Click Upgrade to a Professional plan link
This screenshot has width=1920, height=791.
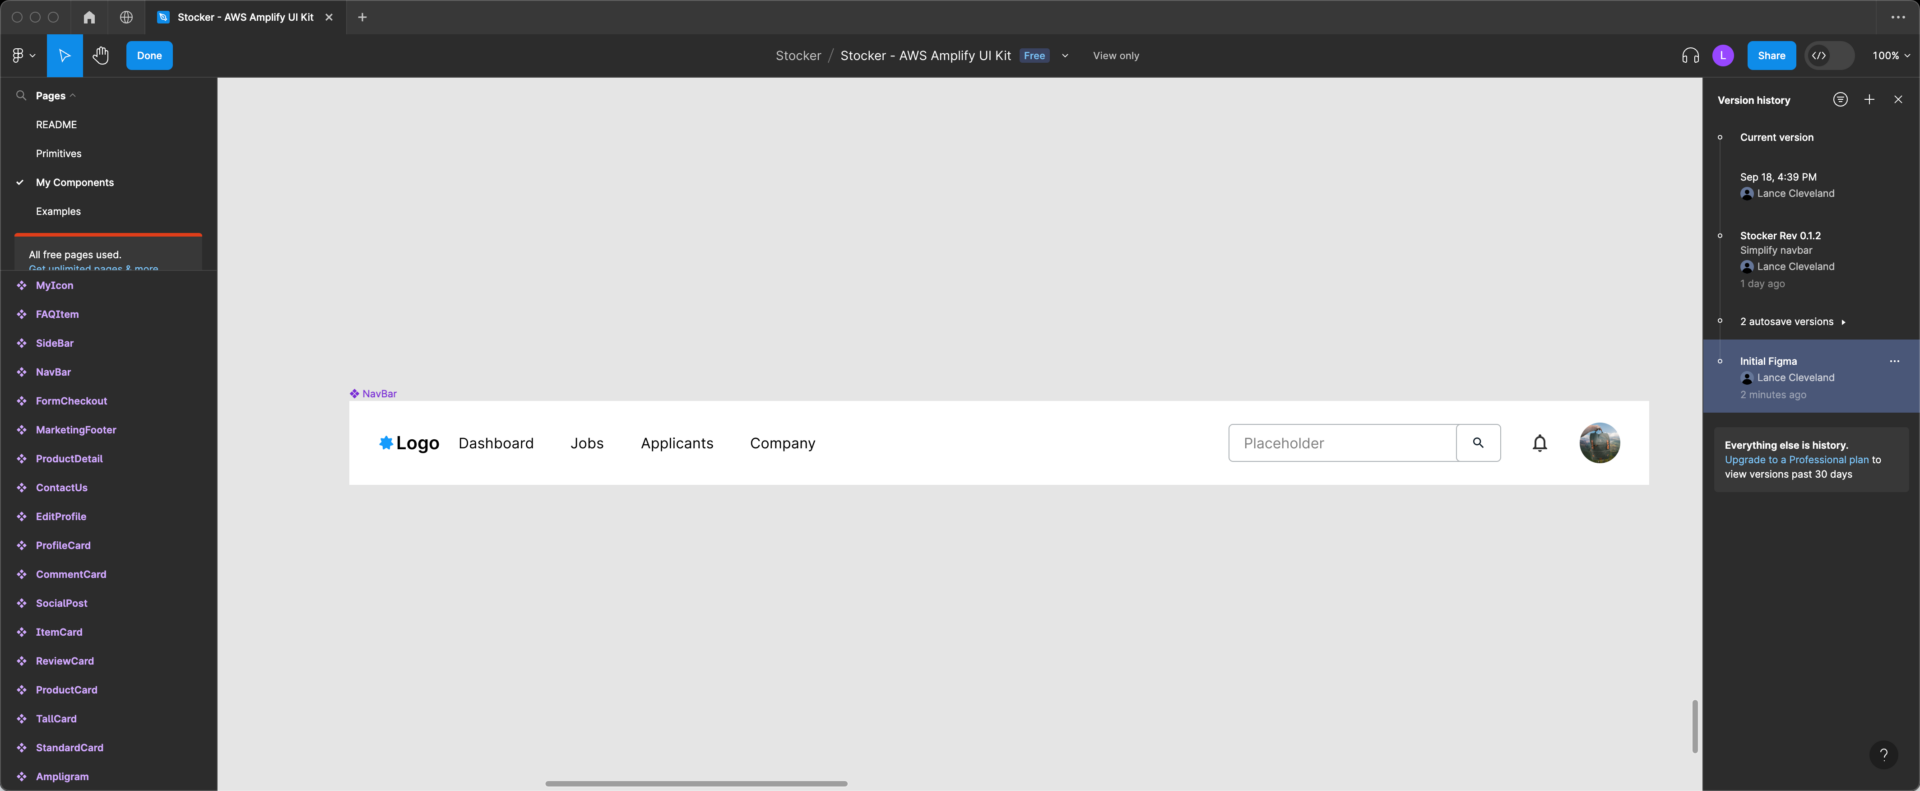(x=1797, y=460)
